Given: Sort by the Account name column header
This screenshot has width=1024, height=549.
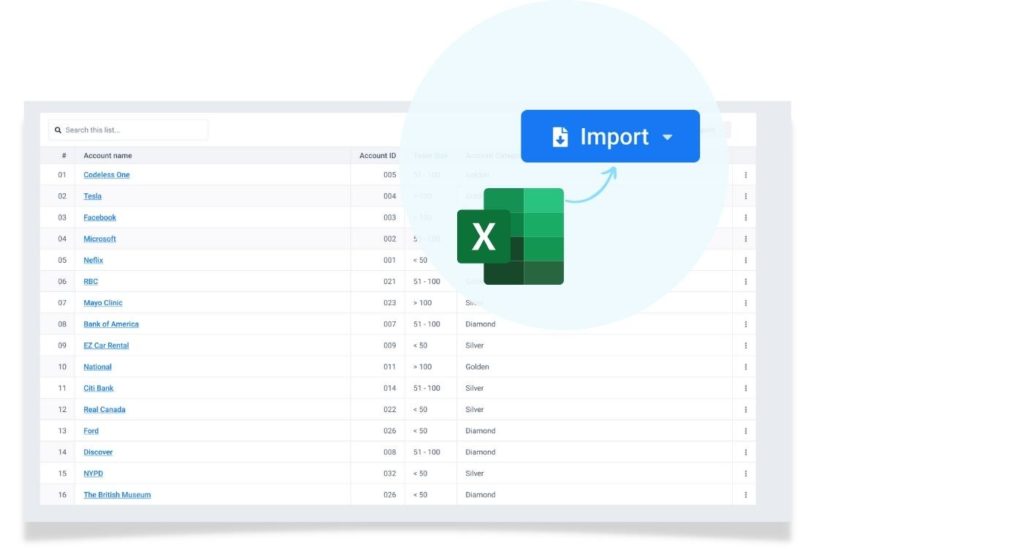Looking at the screenshot, I should [107, 155].
